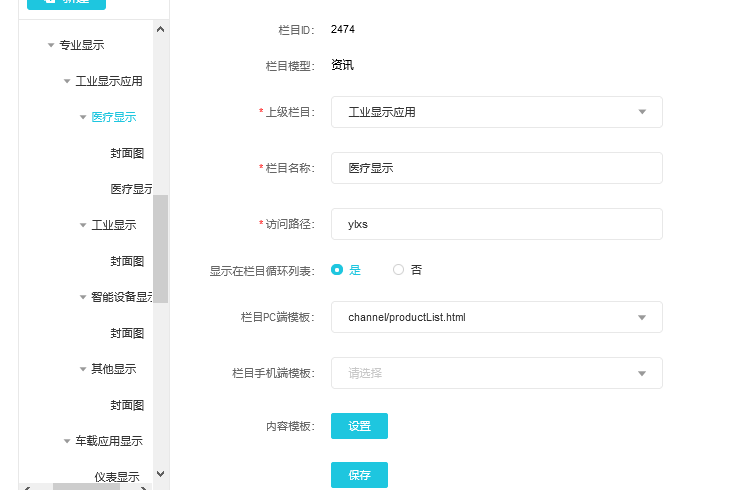Collapse the 医疗显示 tree node arrow

83,117
